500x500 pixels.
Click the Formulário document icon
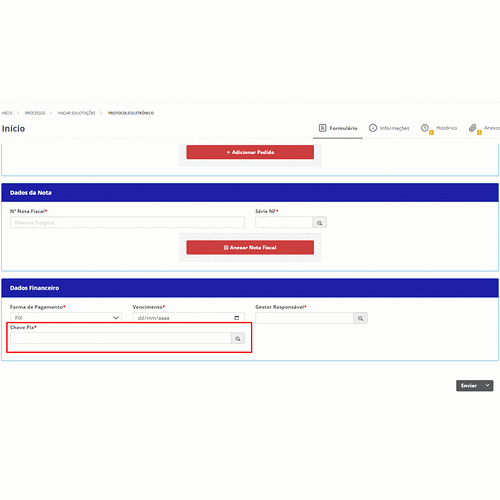pyautogui.click(x=322, y=128)
